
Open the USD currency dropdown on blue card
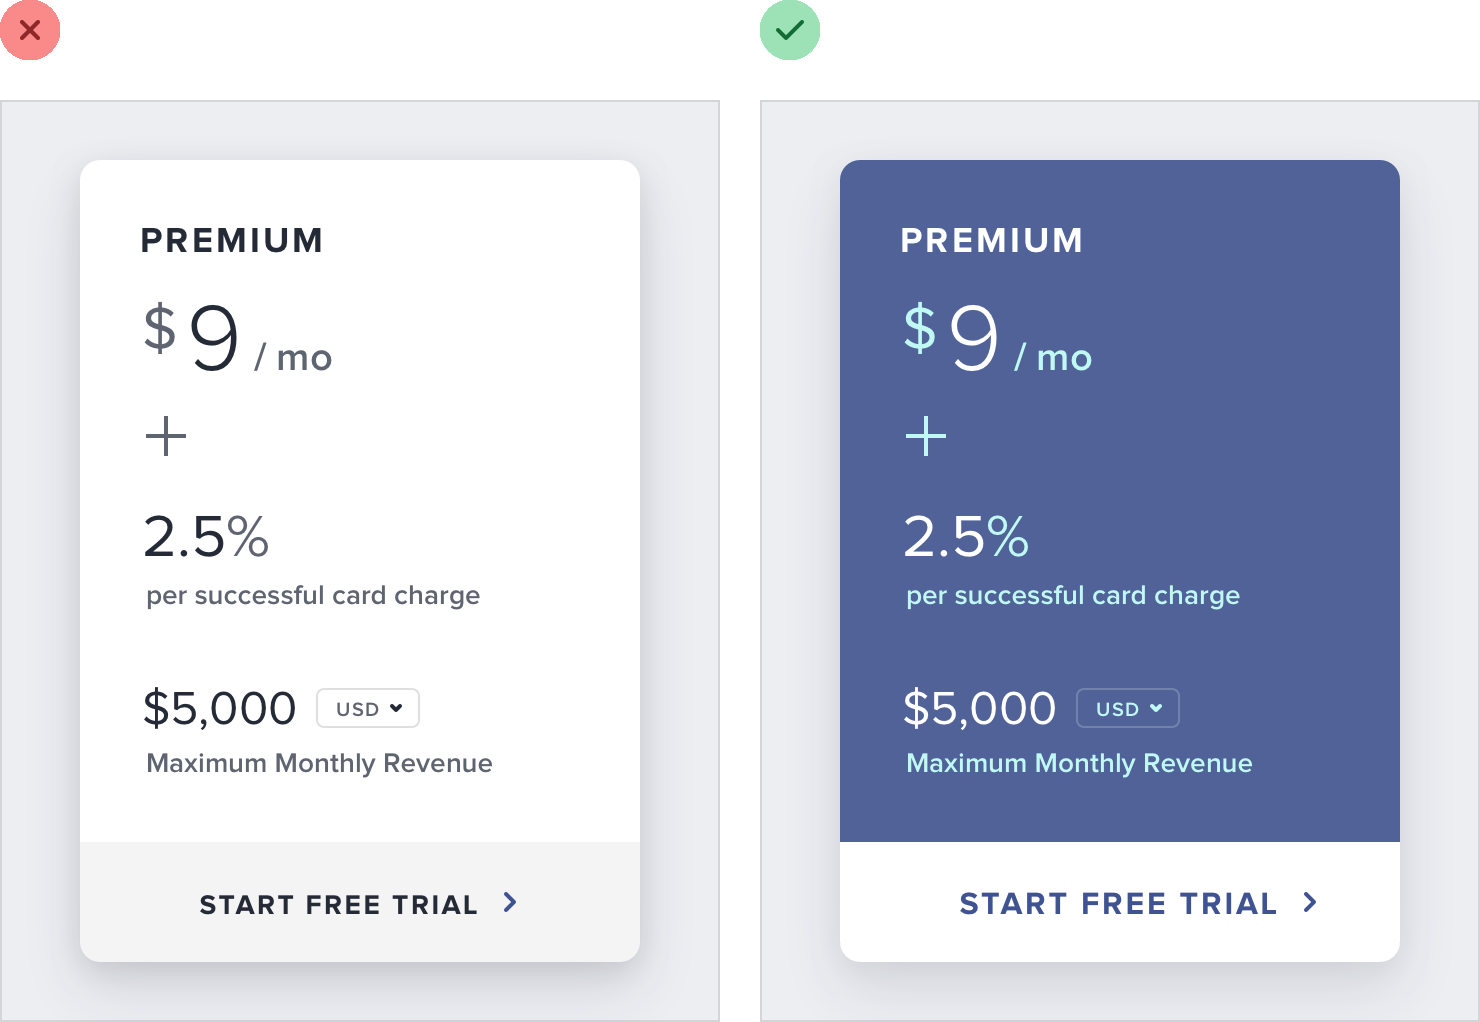[x=1128, y=708]
